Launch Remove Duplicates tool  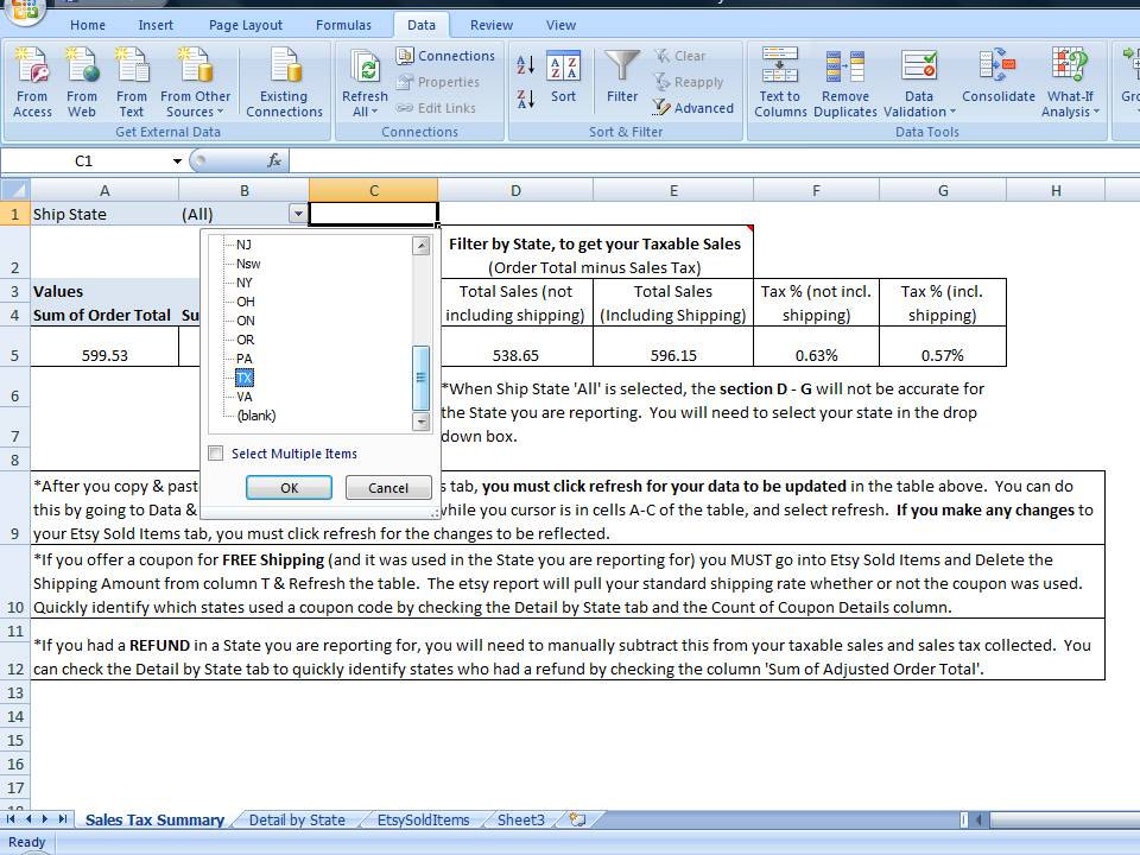click(x=845, y=80)
